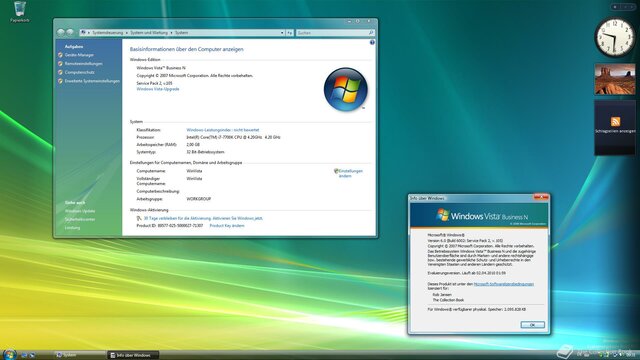Click the RSS feed icon in headlines gadget

pyautogui.click(x=615, y=121)
